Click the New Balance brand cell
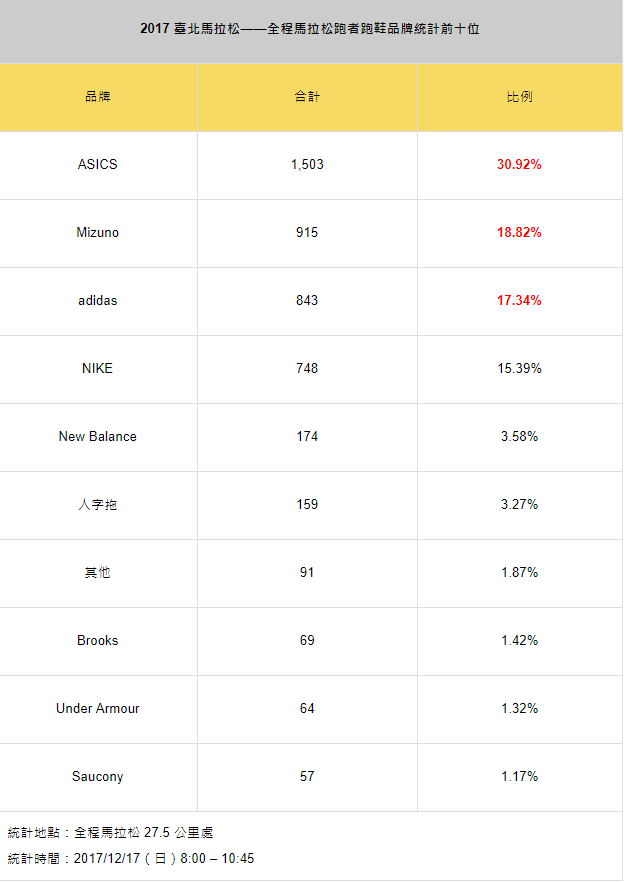The width and height of the screenshot is (624, 883). (x=97, y=437)
